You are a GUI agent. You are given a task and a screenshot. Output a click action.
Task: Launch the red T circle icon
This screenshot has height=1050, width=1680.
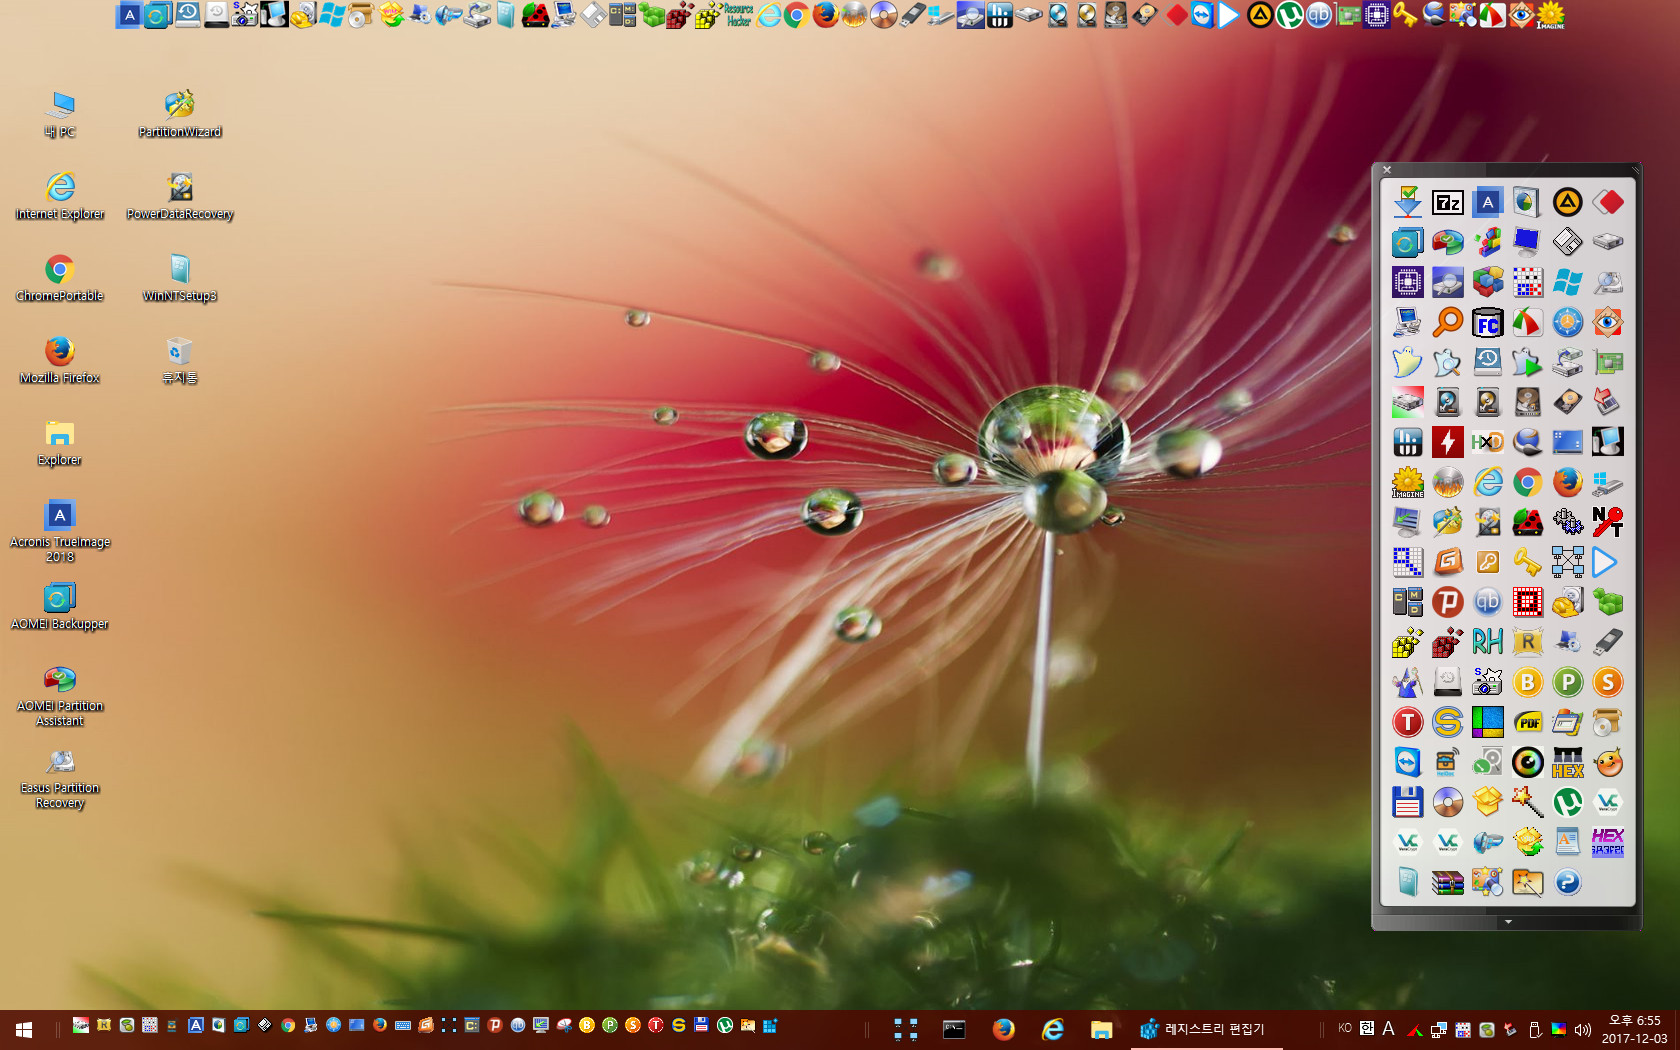pyautogui.click(x=1407, y=723)
